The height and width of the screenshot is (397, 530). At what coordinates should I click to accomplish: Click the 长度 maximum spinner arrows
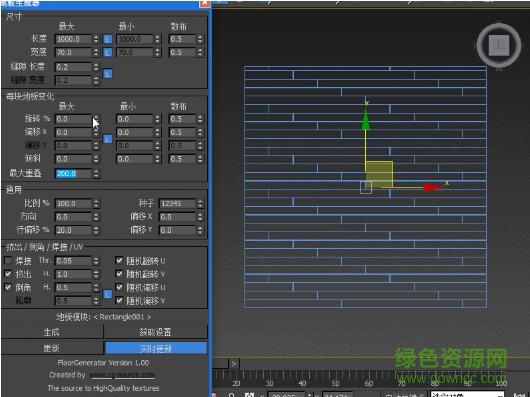(96, 39)
